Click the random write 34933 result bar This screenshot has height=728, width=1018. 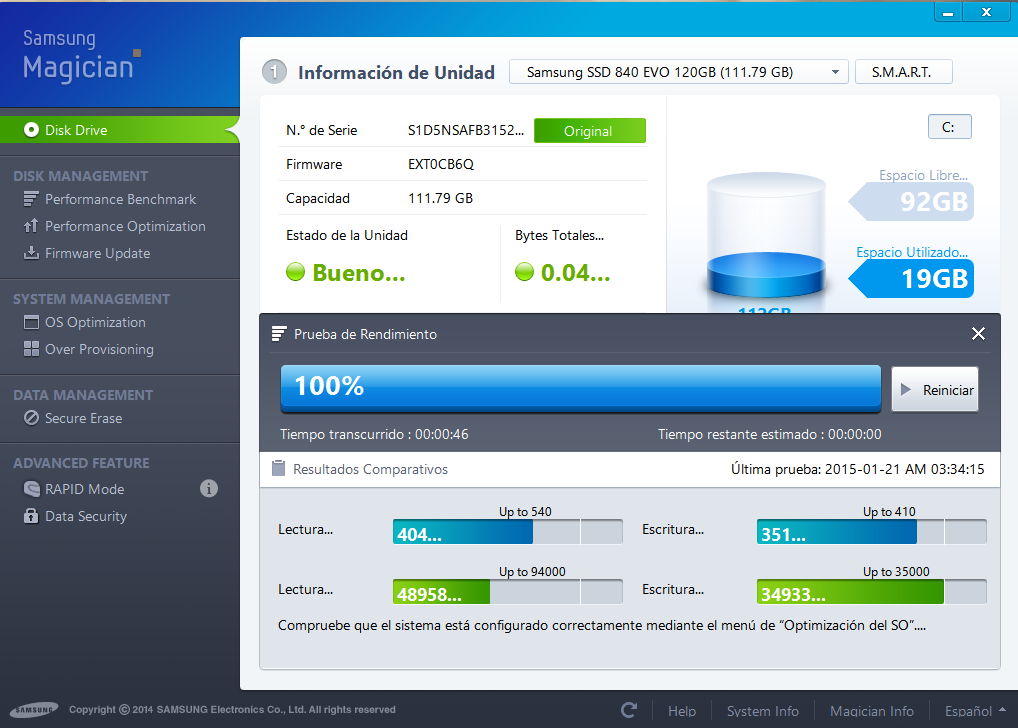click(x=871, y=592)
